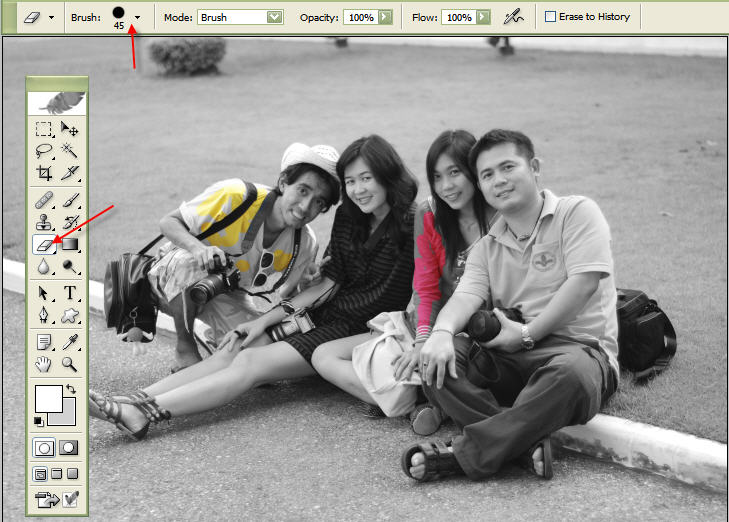Choose Standard Screen Mode
The width and height of the screenshot is (729, 522).
tap(41, 474)
